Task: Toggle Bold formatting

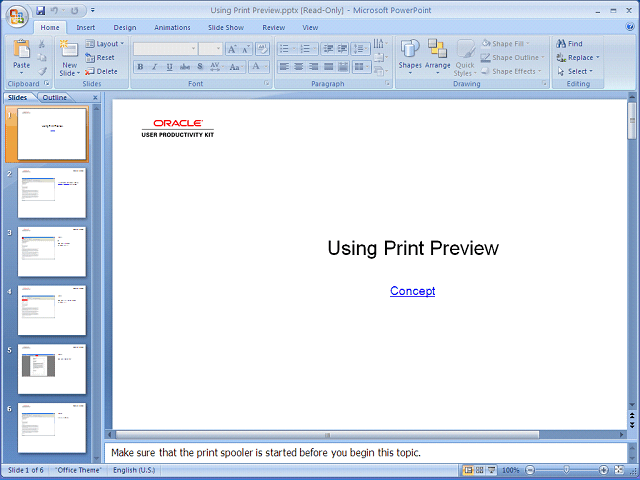Action: coord(140,67)
